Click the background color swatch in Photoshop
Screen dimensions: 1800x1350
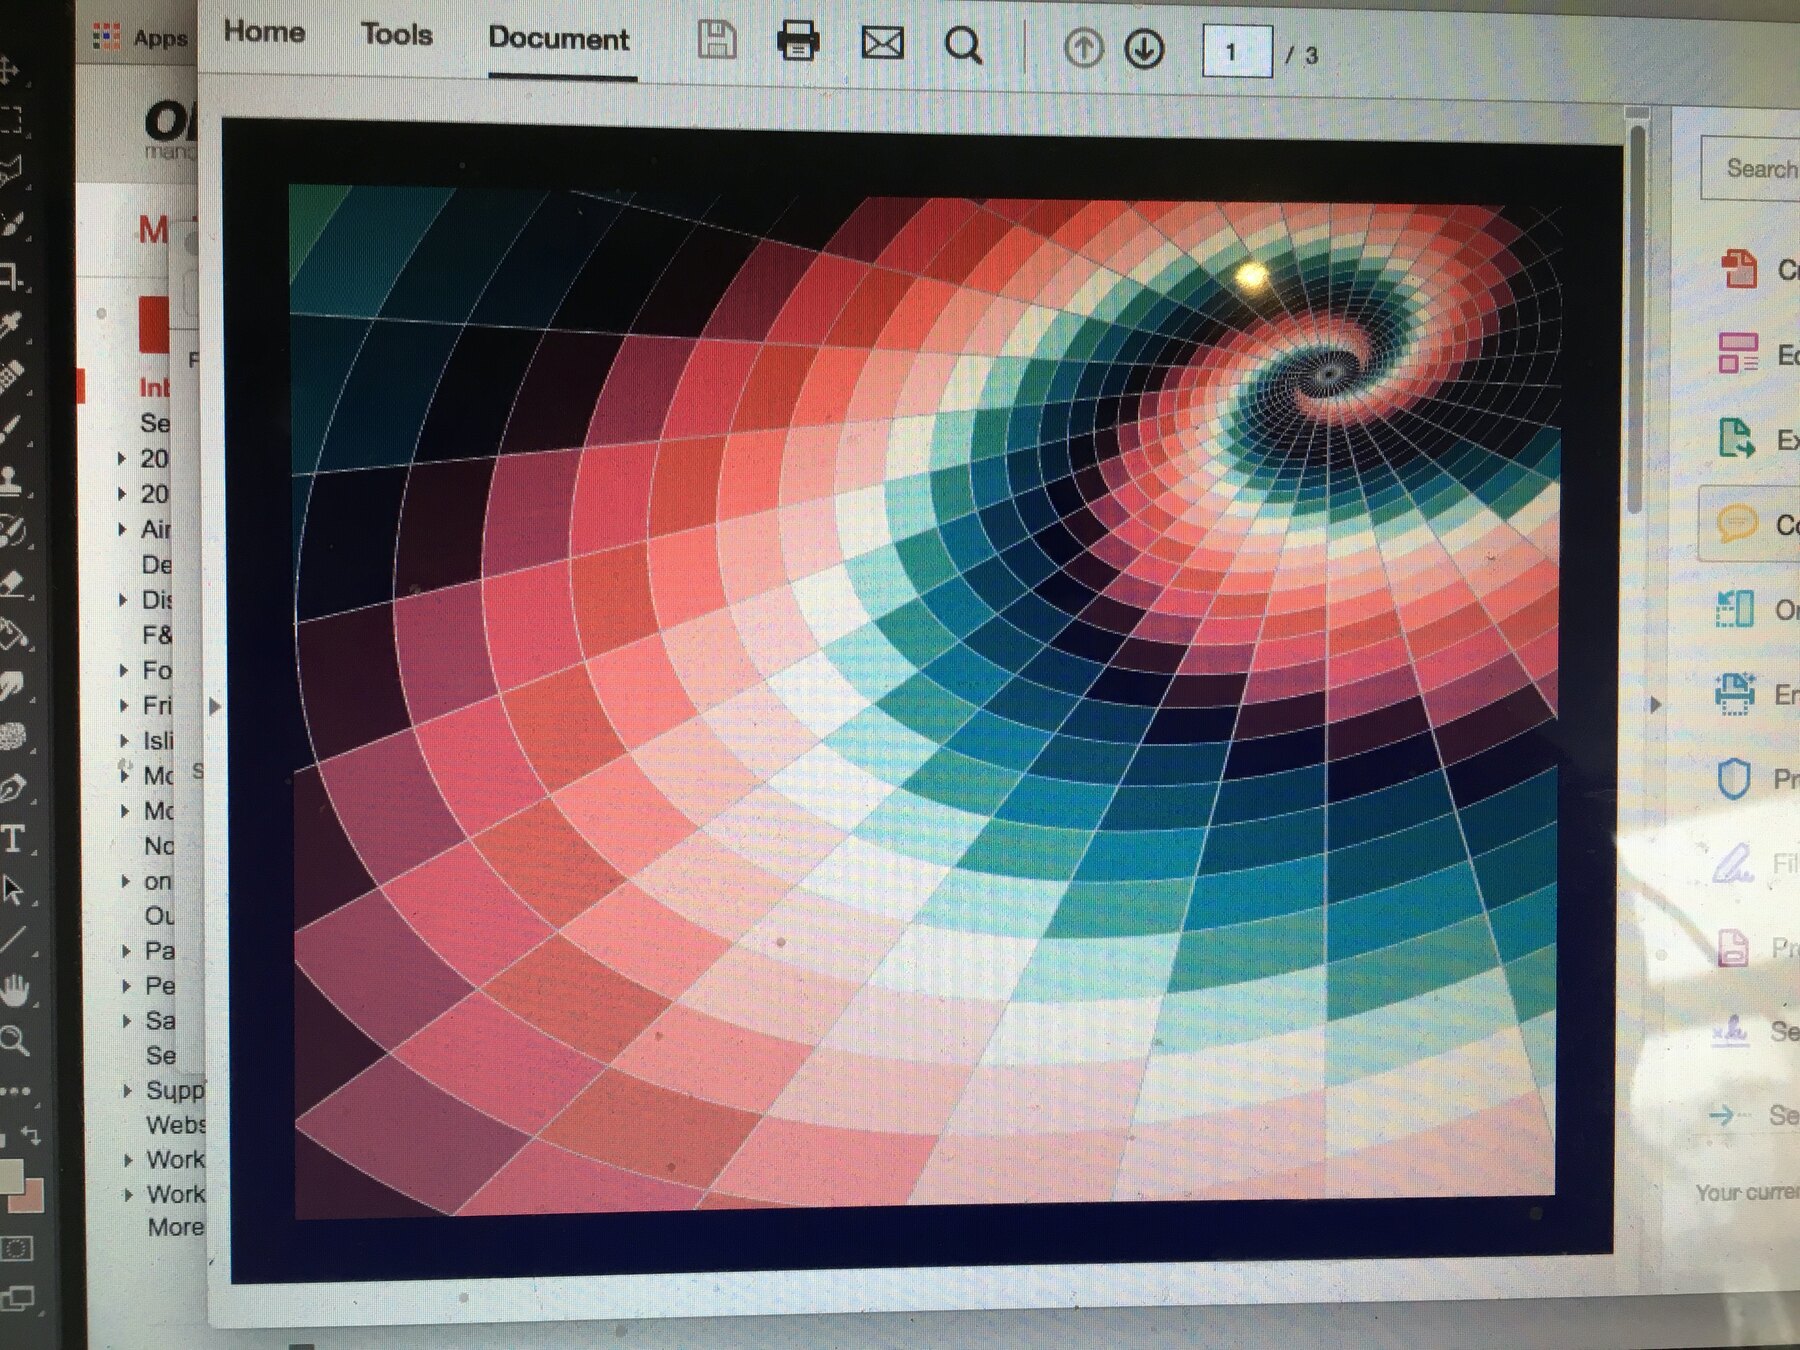pyautogui.click(x=30, y=1194)
